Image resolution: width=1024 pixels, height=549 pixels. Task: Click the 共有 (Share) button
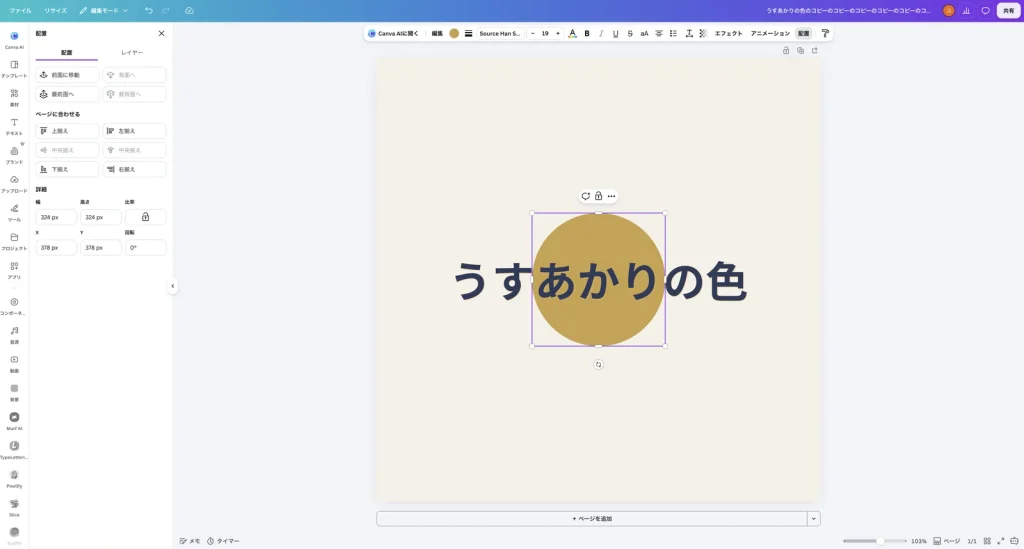click(x=1008, y=10)
